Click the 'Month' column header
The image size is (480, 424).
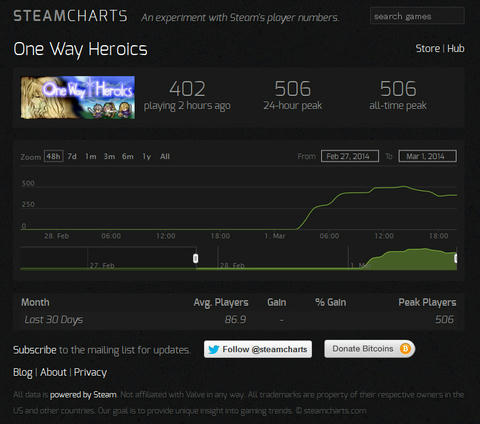(35, 302)
